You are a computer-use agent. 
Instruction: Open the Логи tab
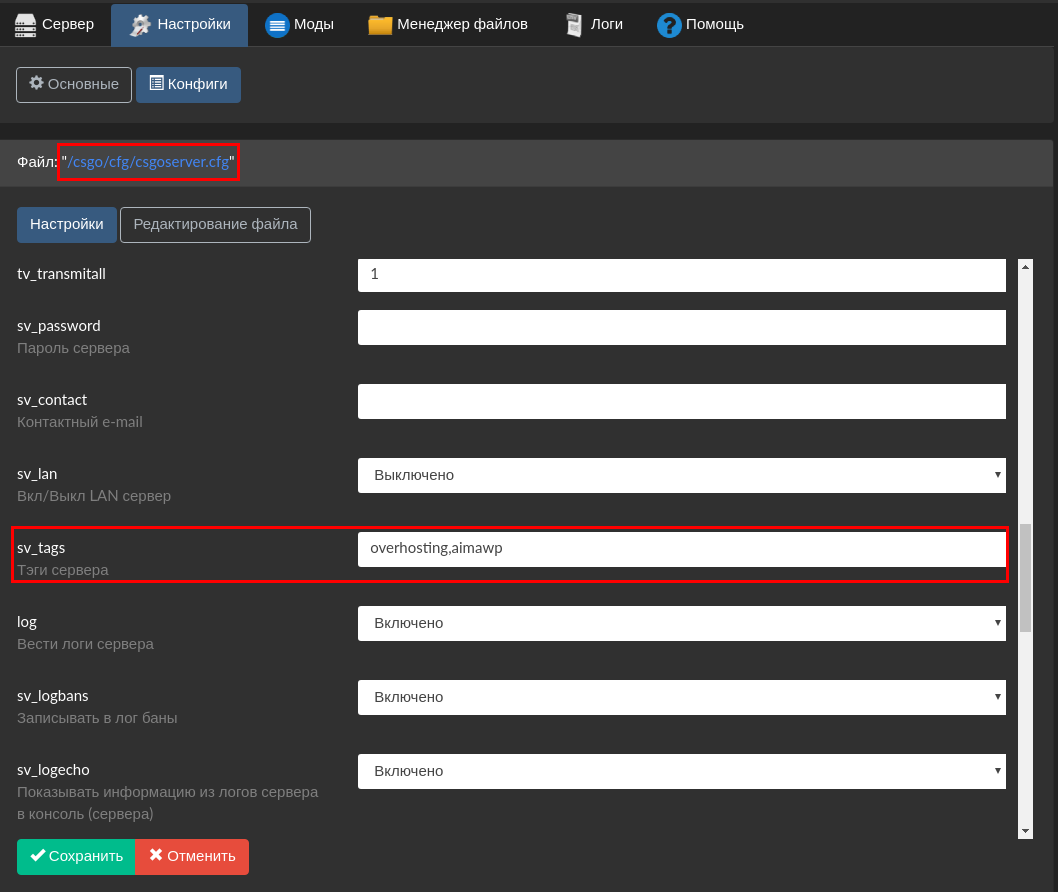594,25
